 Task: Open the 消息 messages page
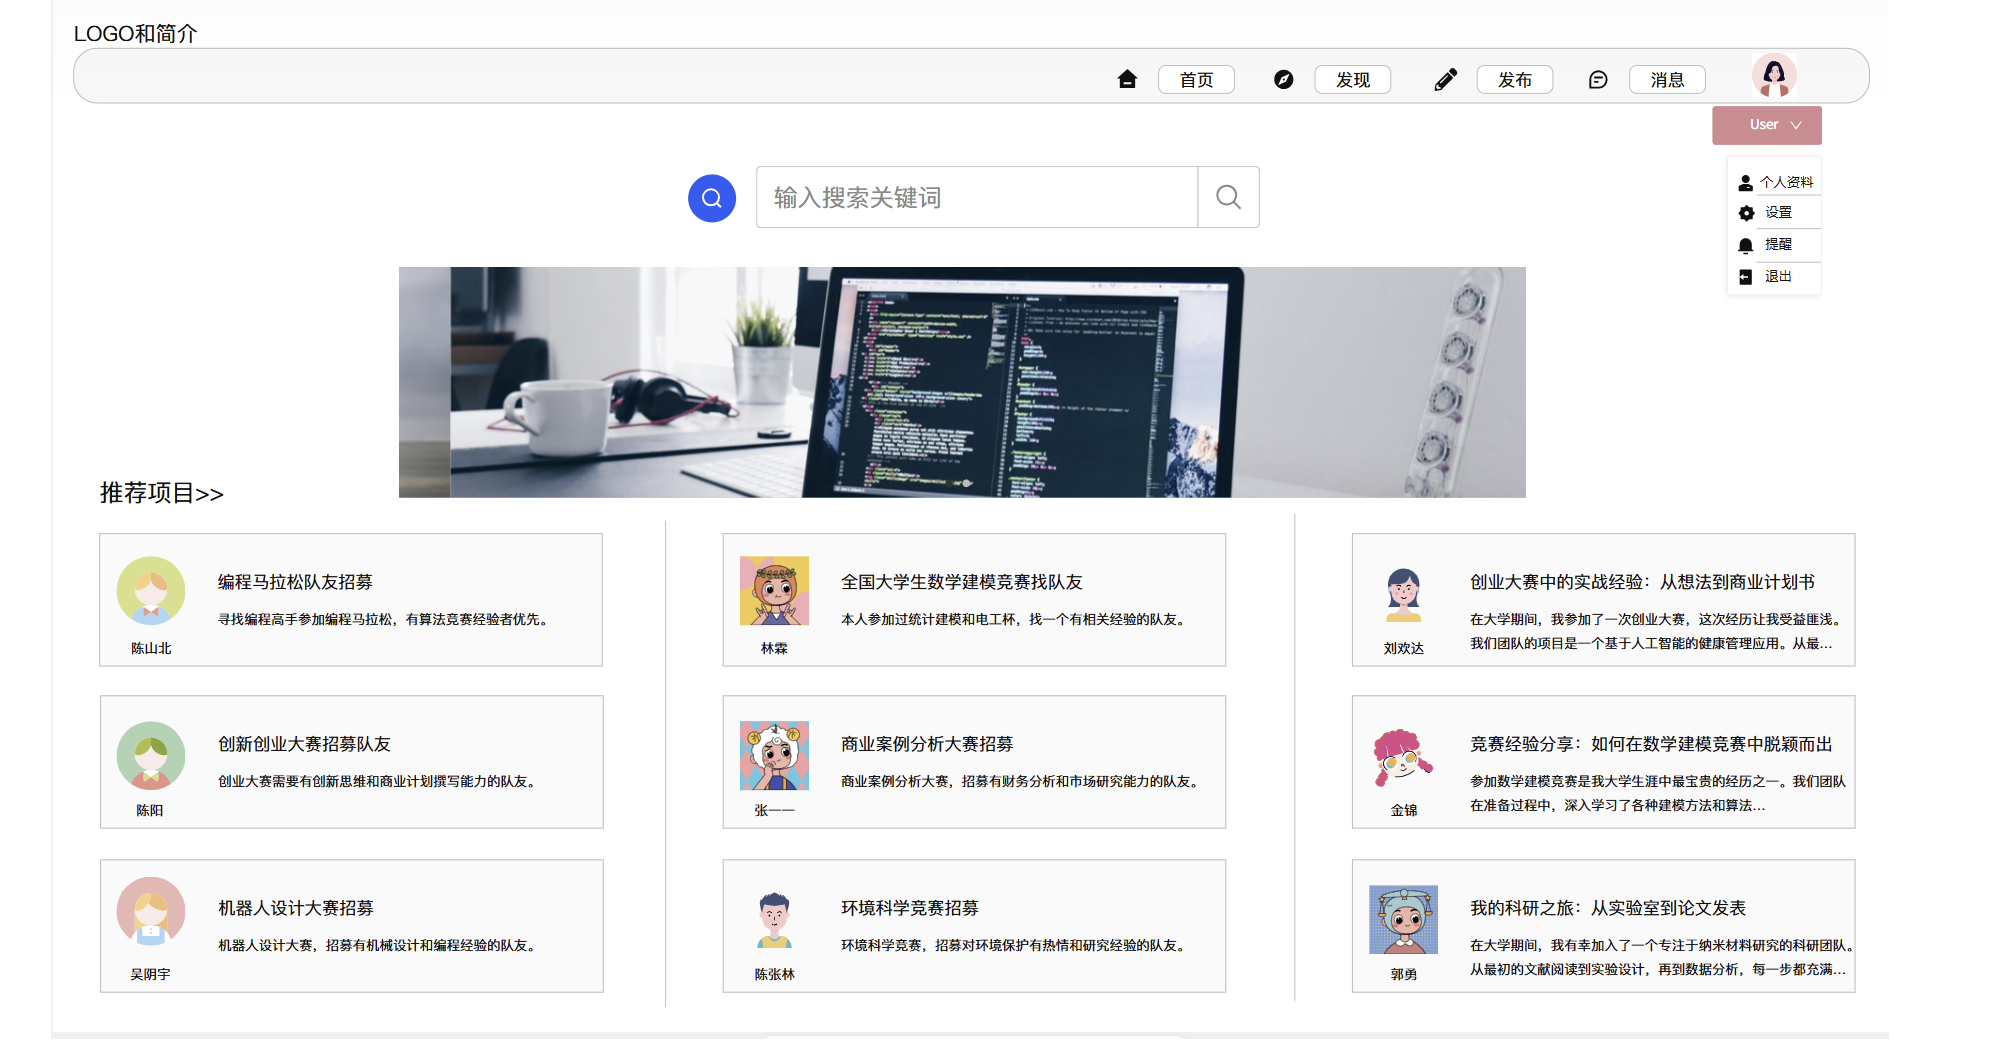(1667, 79)
